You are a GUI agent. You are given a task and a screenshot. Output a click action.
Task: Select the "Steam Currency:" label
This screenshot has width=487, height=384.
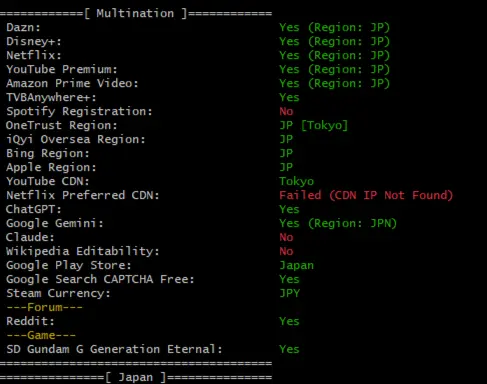[58, 294]
